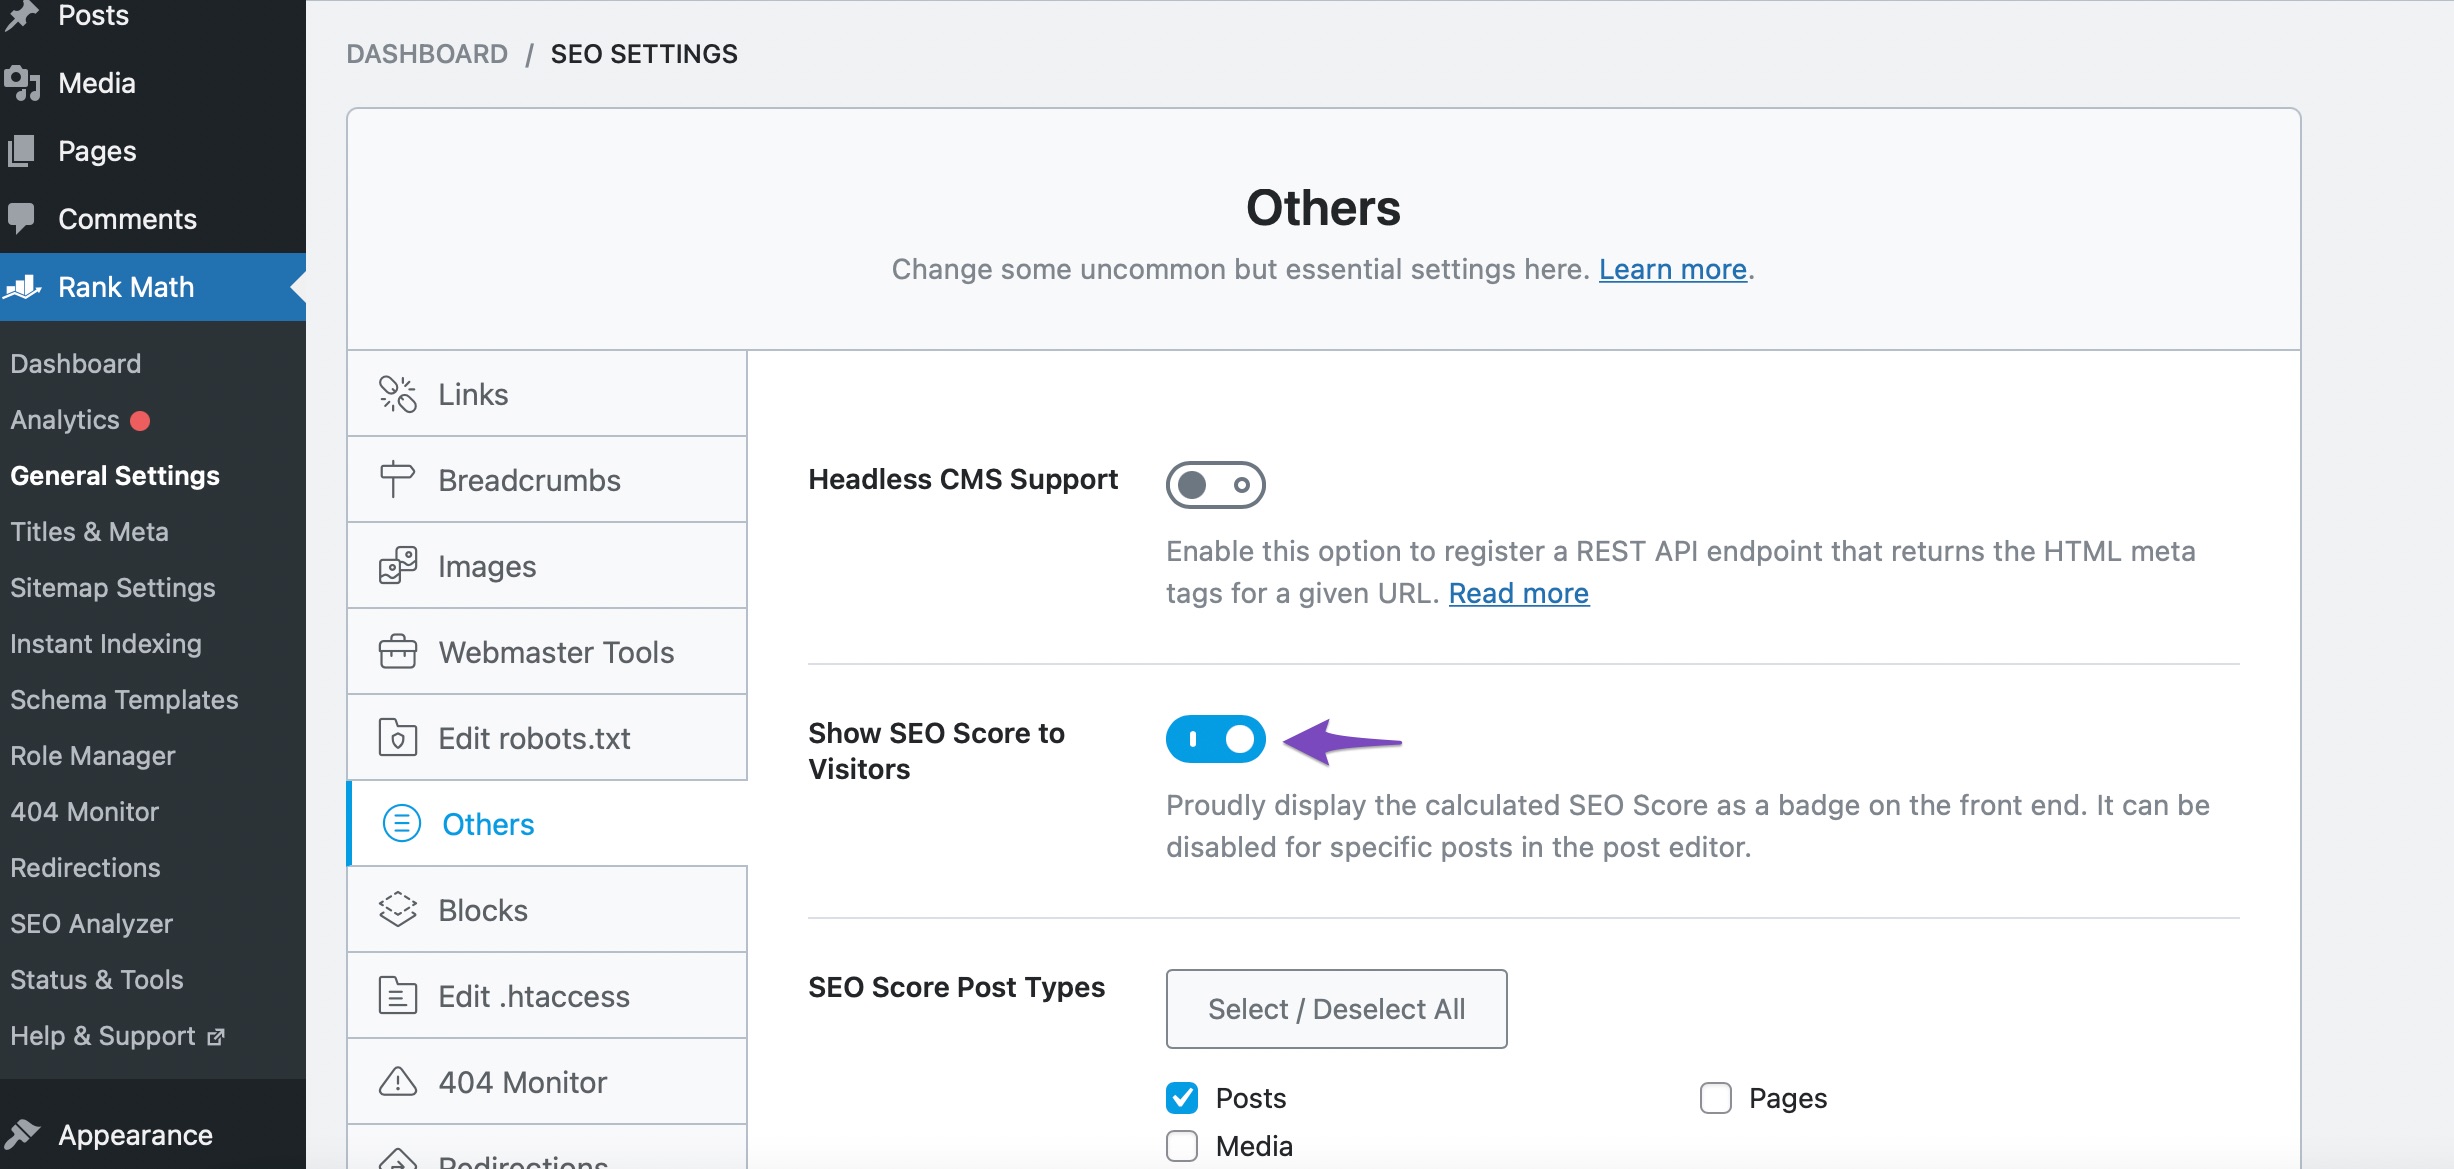
Task: Click the Pages icon in the admin sidebar
Action: 22,151
